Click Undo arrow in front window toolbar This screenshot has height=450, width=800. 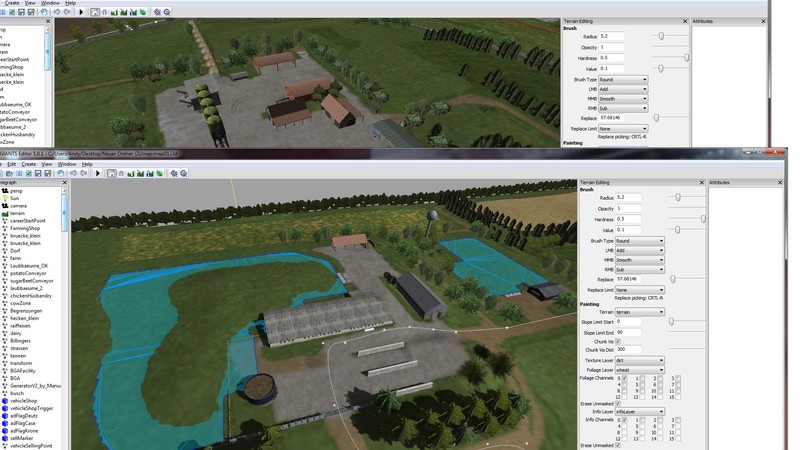[73, 173]
